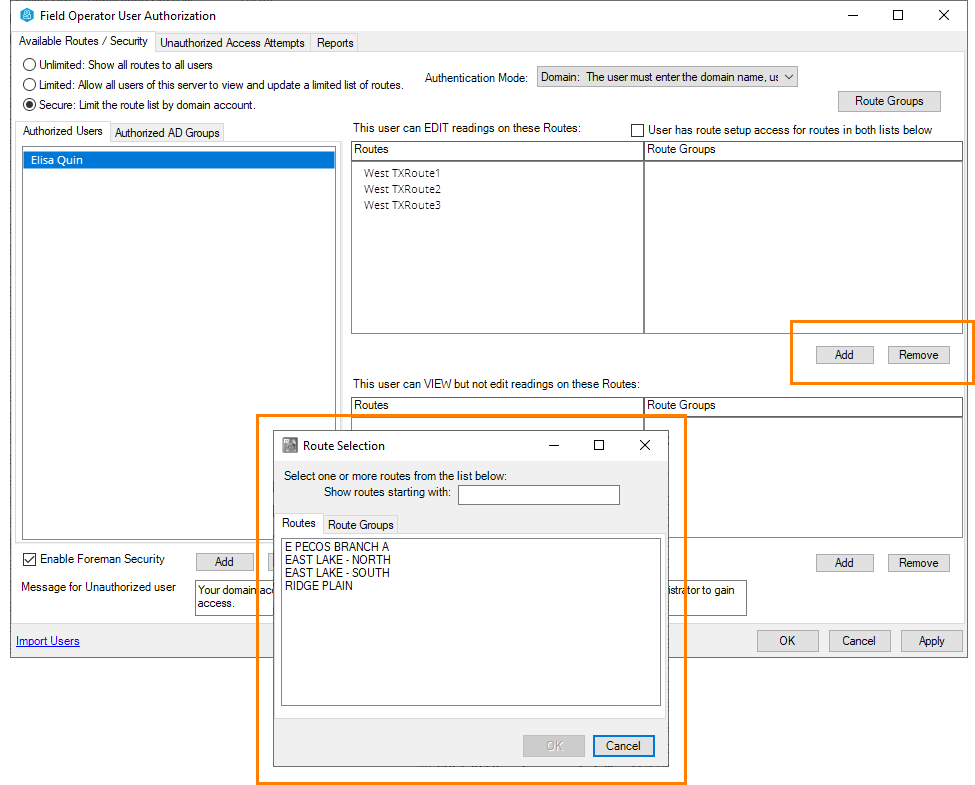Click Cancel in Field Operator window
975x785 pixels.
click(859, 641)
